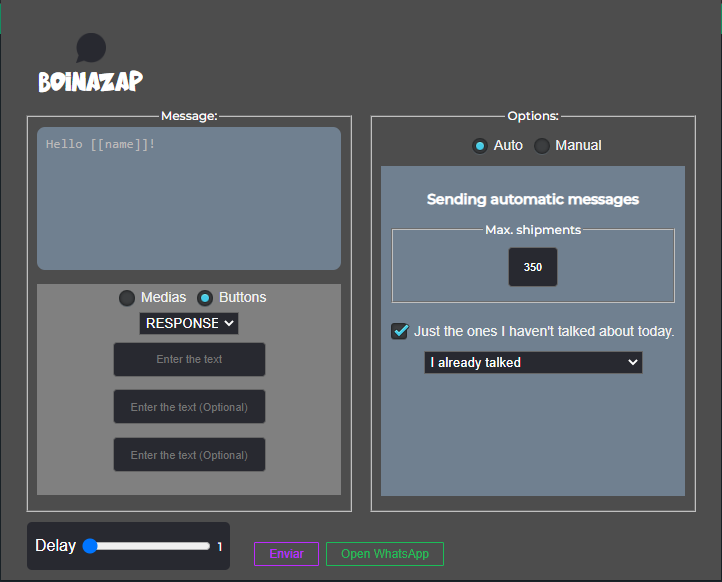Click the 'Message:' legend label
Screen dimensions: 722x582
click(x=189, y=116)
